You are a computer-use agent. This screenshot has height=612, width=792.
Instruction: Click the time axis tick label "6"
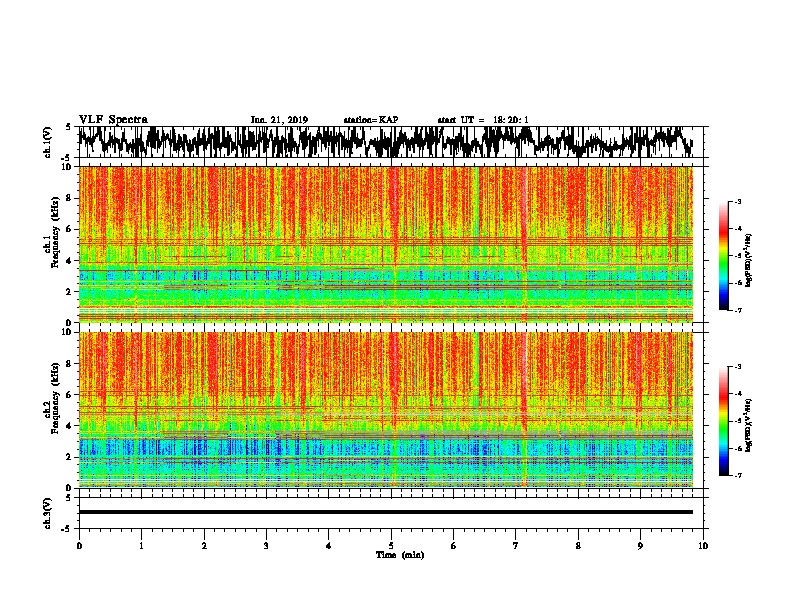coord(454,546)
